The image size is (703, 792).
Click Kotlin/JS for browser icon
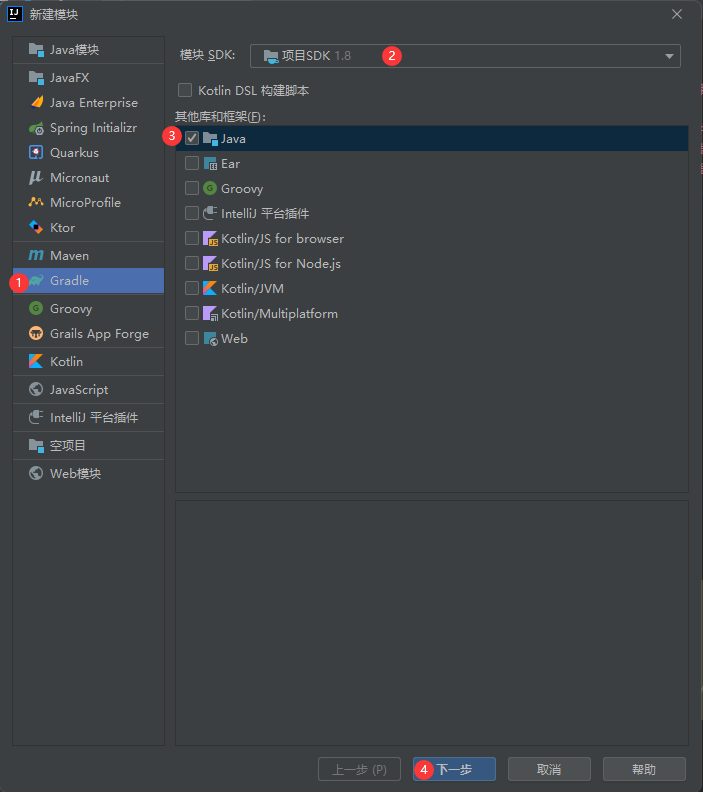(210, 238)
